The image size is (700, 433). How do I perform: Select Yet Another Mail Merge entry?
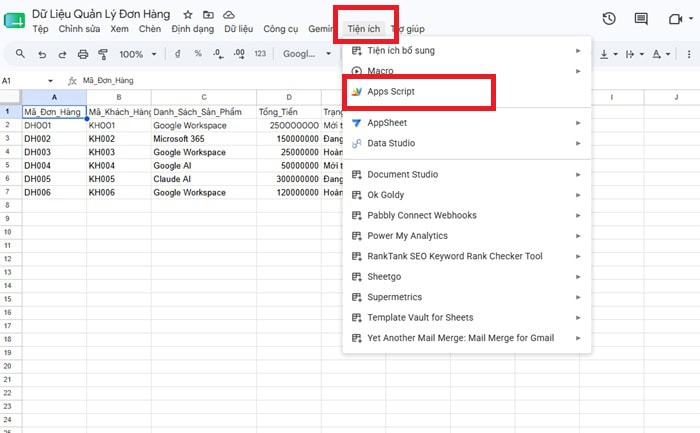click(467, 338)
